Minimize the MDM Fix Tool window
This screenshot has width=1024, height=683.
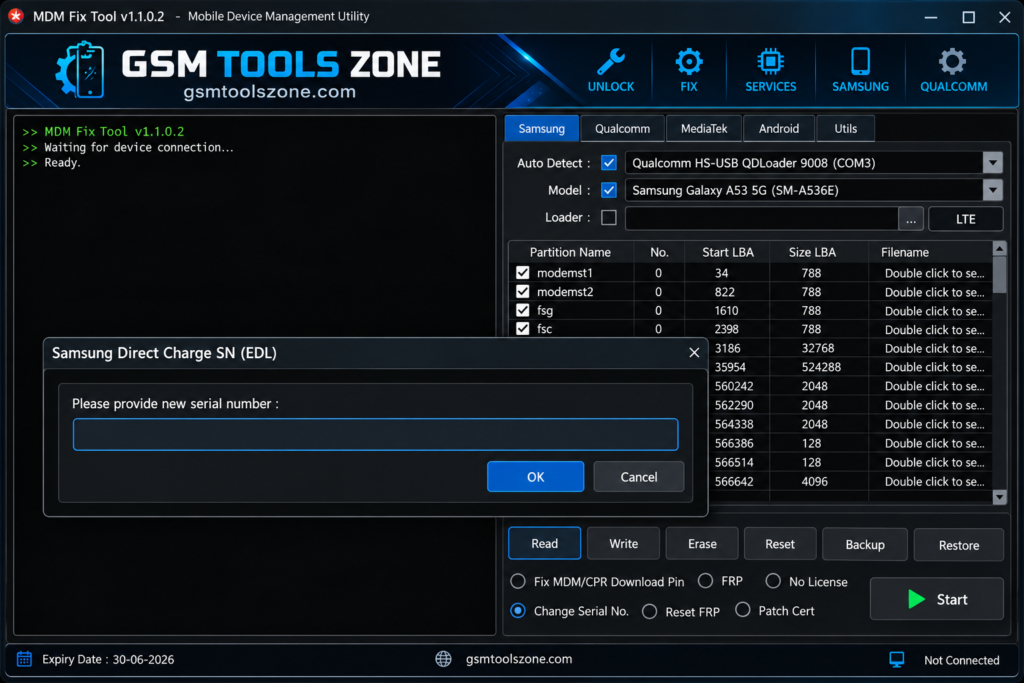coord(931,17)
